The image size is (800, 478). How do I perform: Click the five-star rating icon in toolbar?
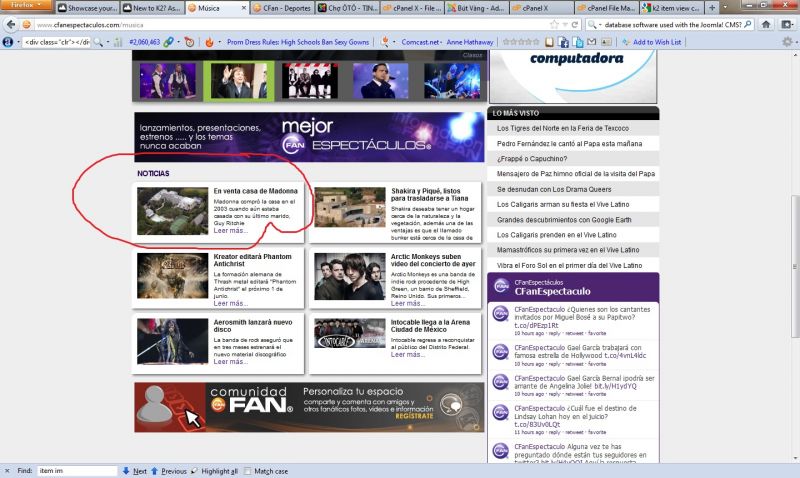pos(521,42)
